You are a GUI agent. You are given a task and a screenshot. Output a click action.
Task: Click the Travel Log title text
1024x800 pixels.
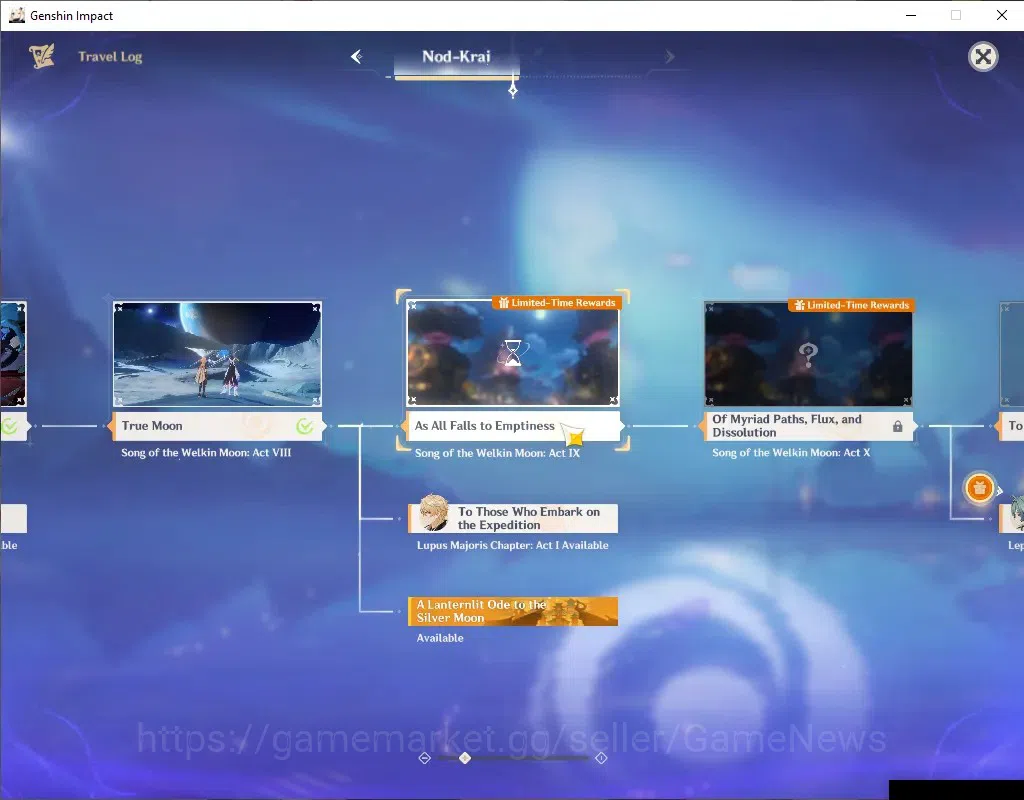pos(110,57)
